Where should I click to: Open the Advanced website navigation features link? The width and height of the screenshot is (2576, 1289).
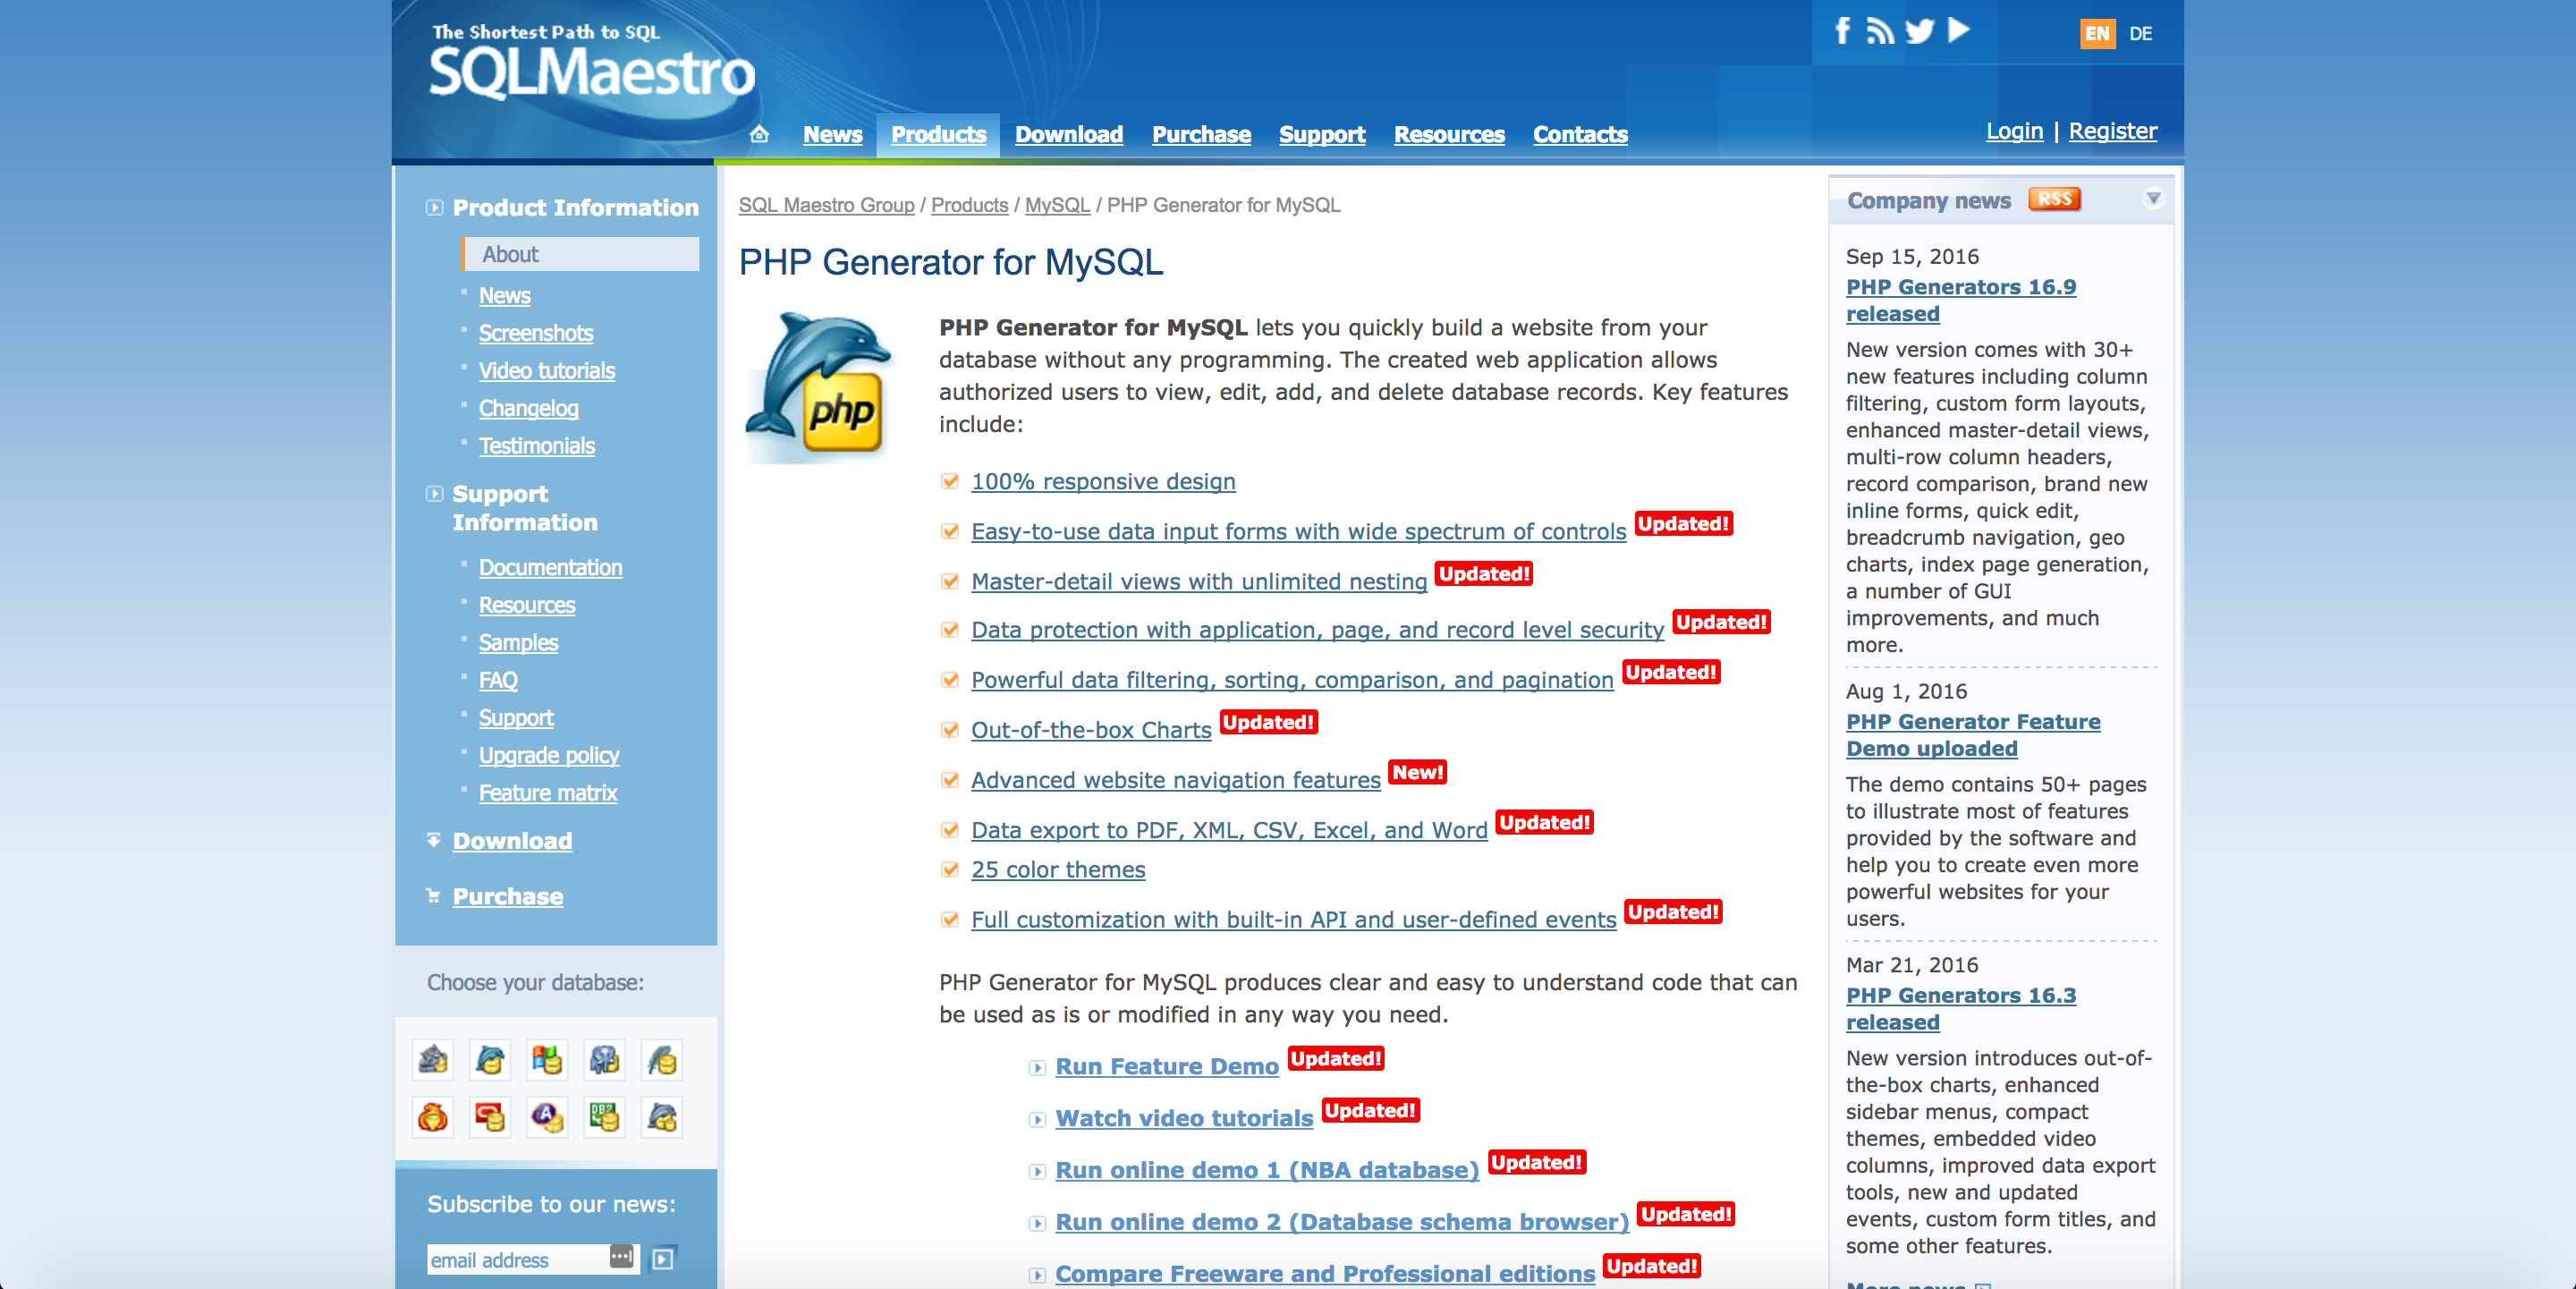[1175, 780]
